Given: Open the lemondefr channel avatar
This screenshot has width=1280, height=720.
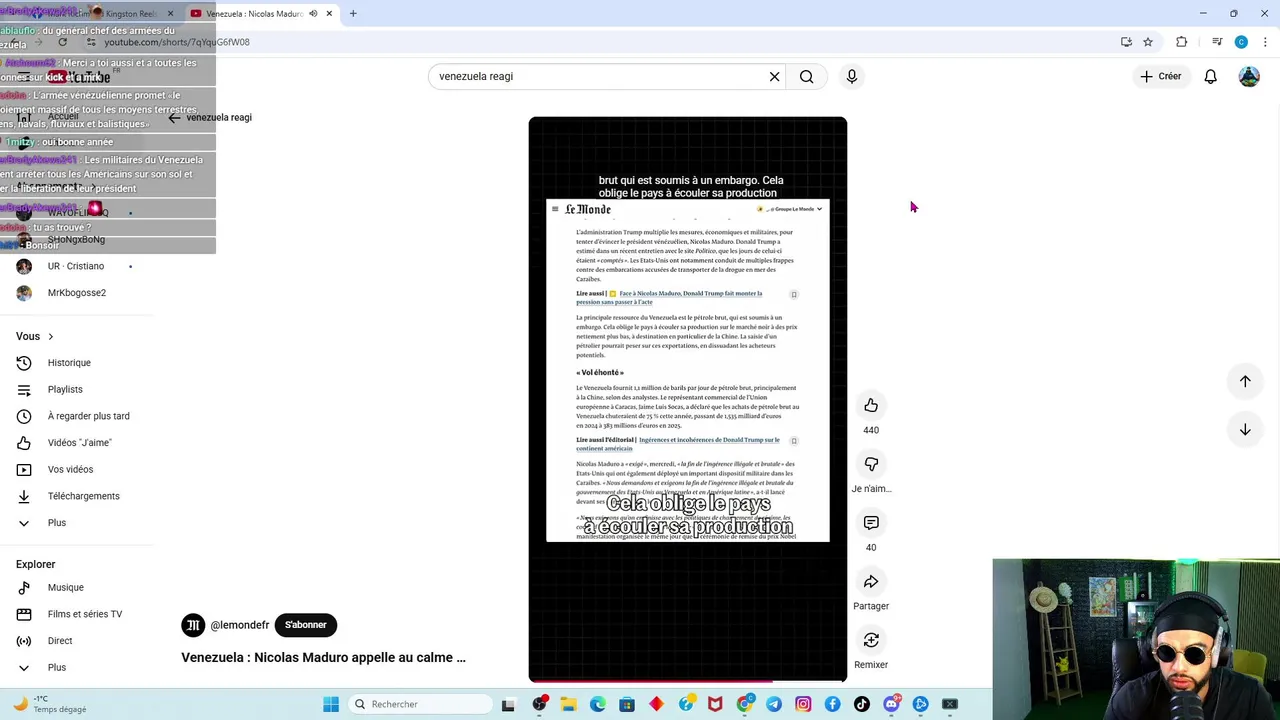Looking at the screenshot, I should coord(192,625).
